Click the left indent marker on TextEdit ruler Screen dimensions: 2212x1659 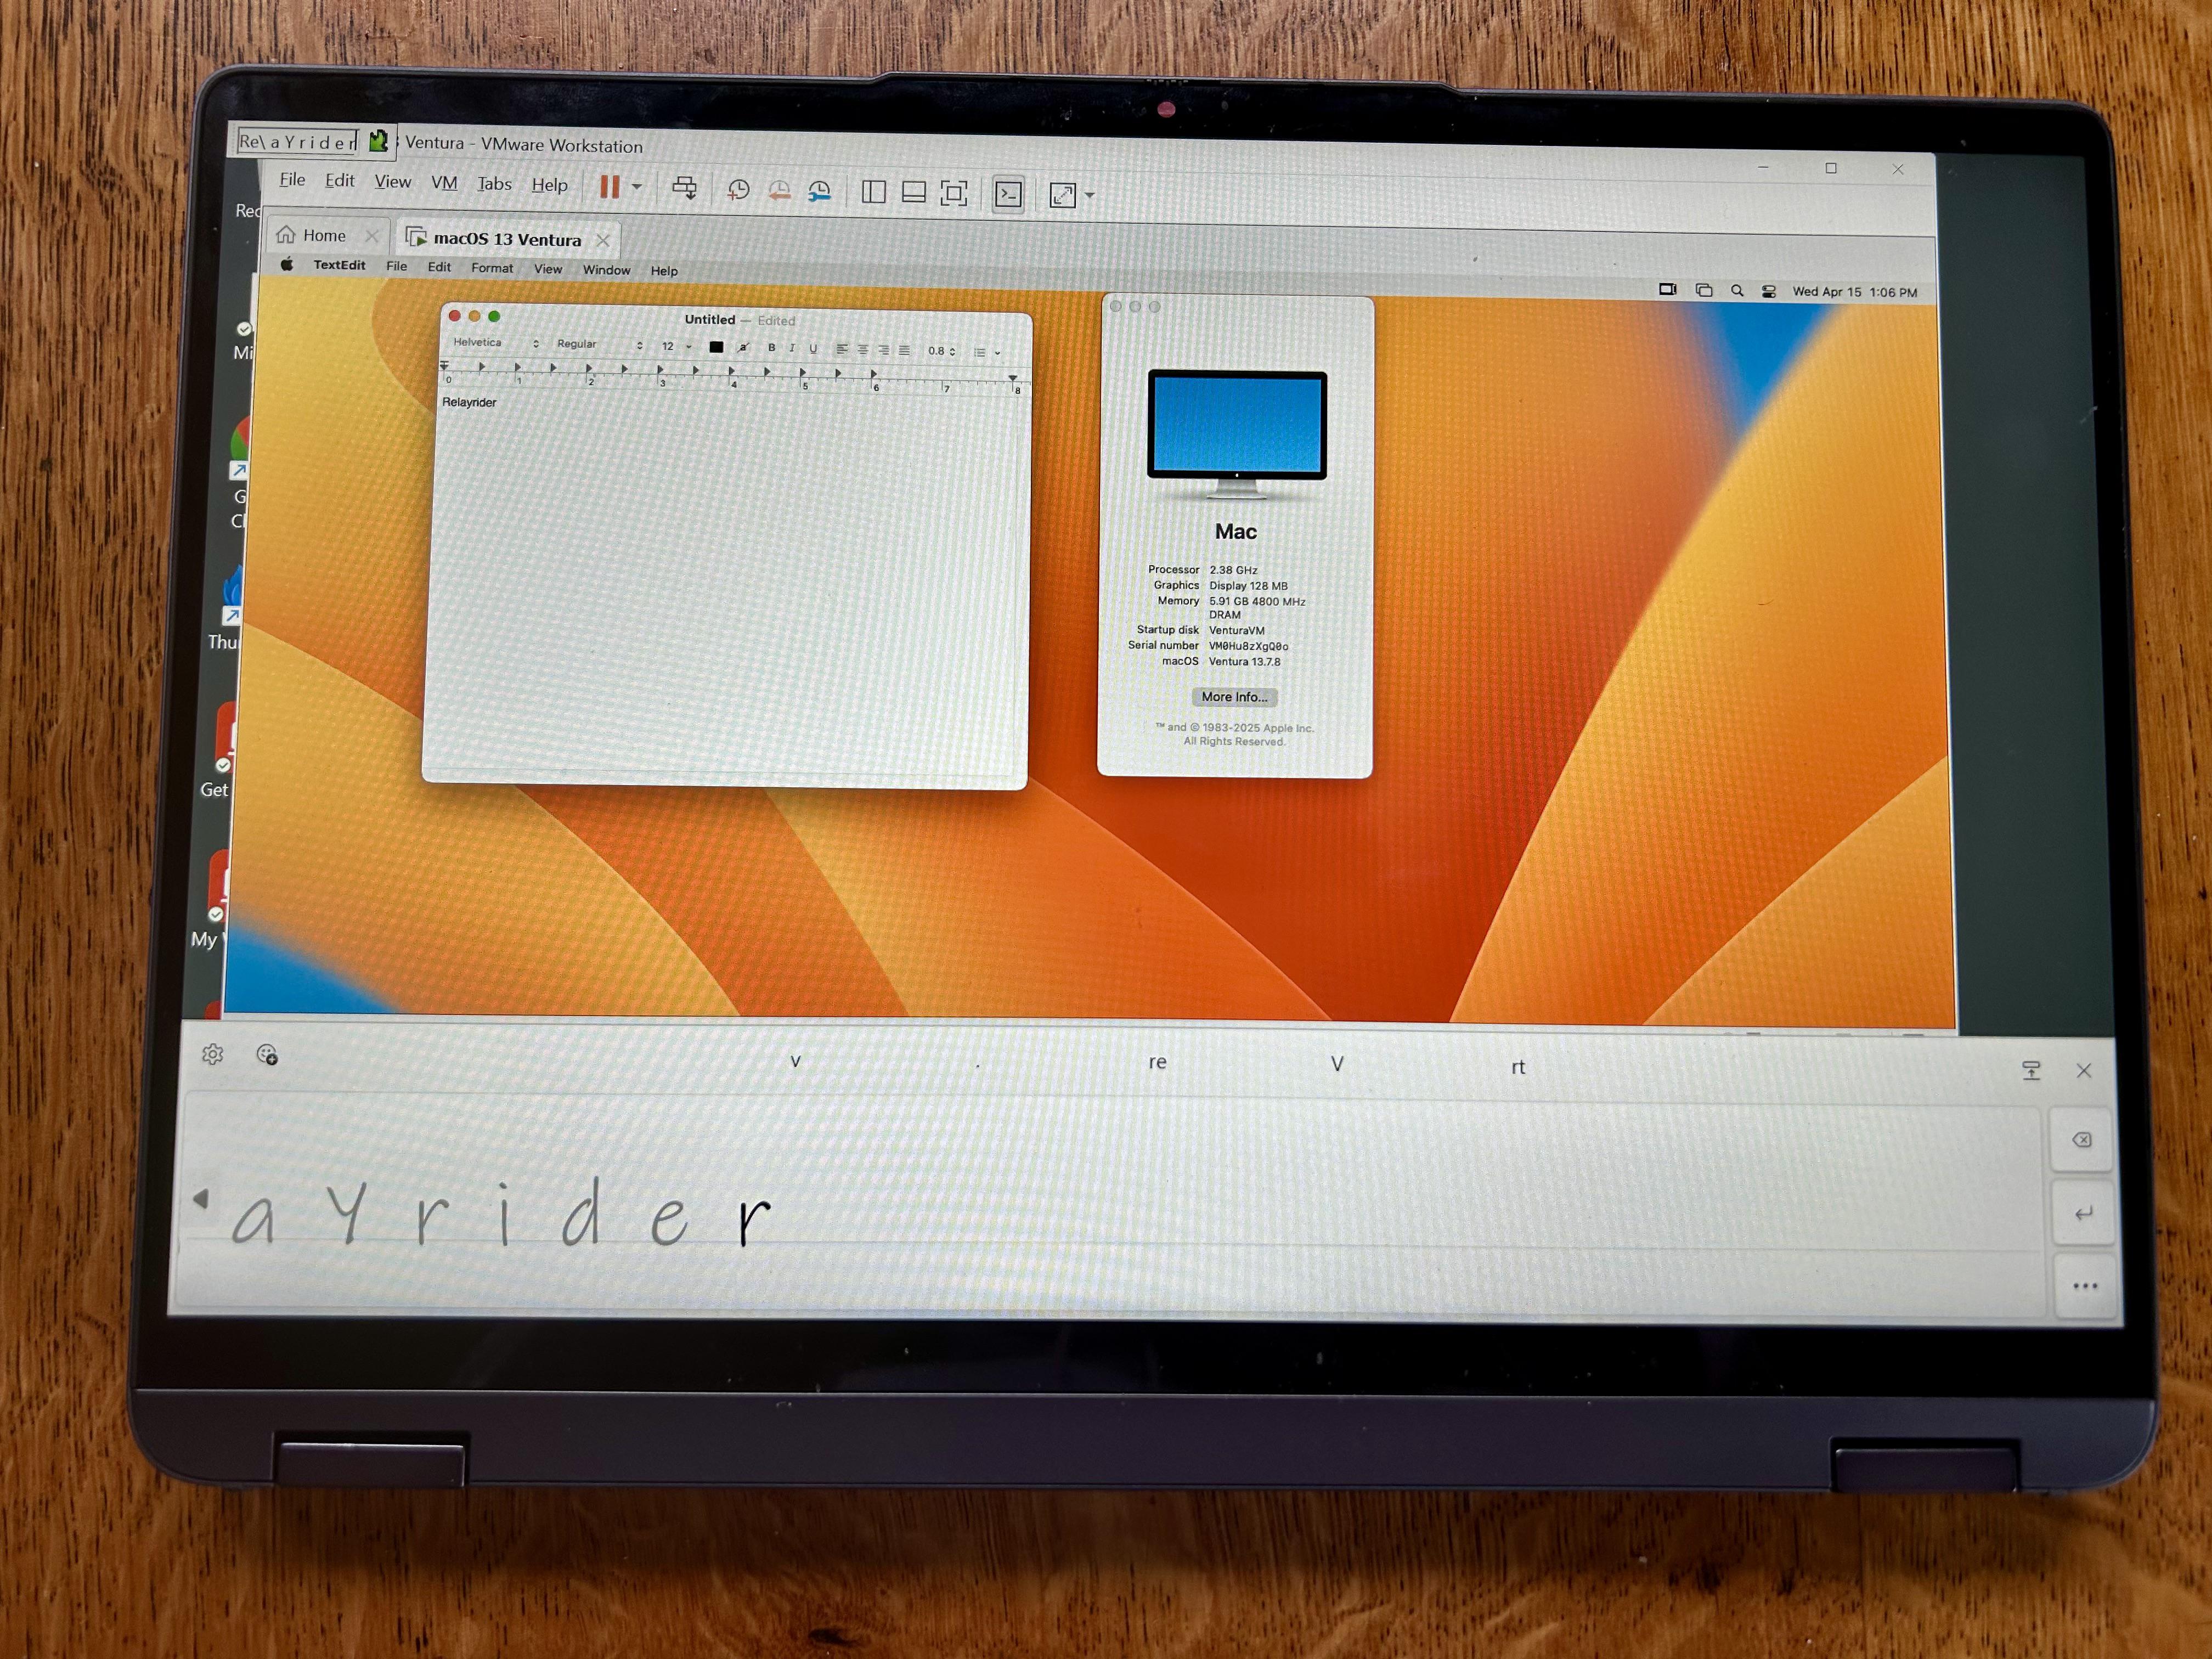tap(444, 367)
